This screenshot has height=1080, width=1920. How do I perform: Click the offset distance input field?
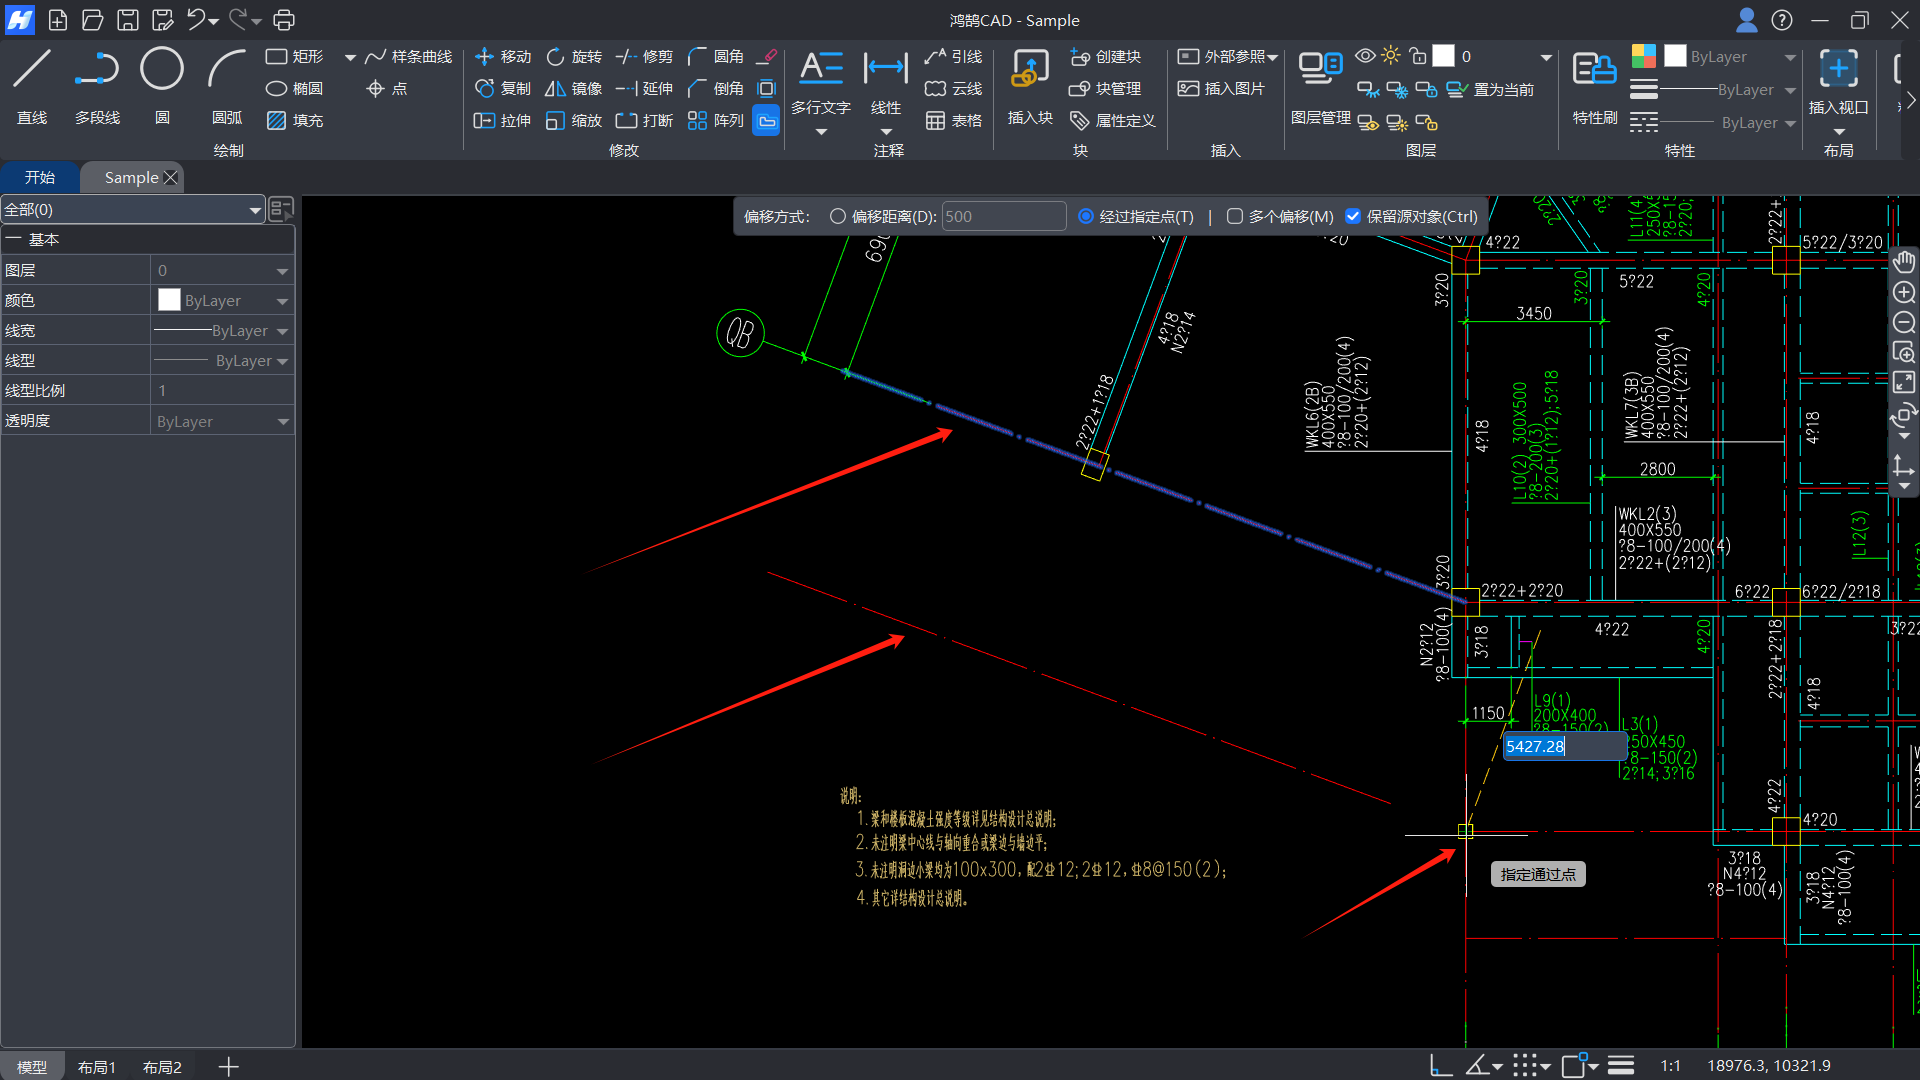1003,217
